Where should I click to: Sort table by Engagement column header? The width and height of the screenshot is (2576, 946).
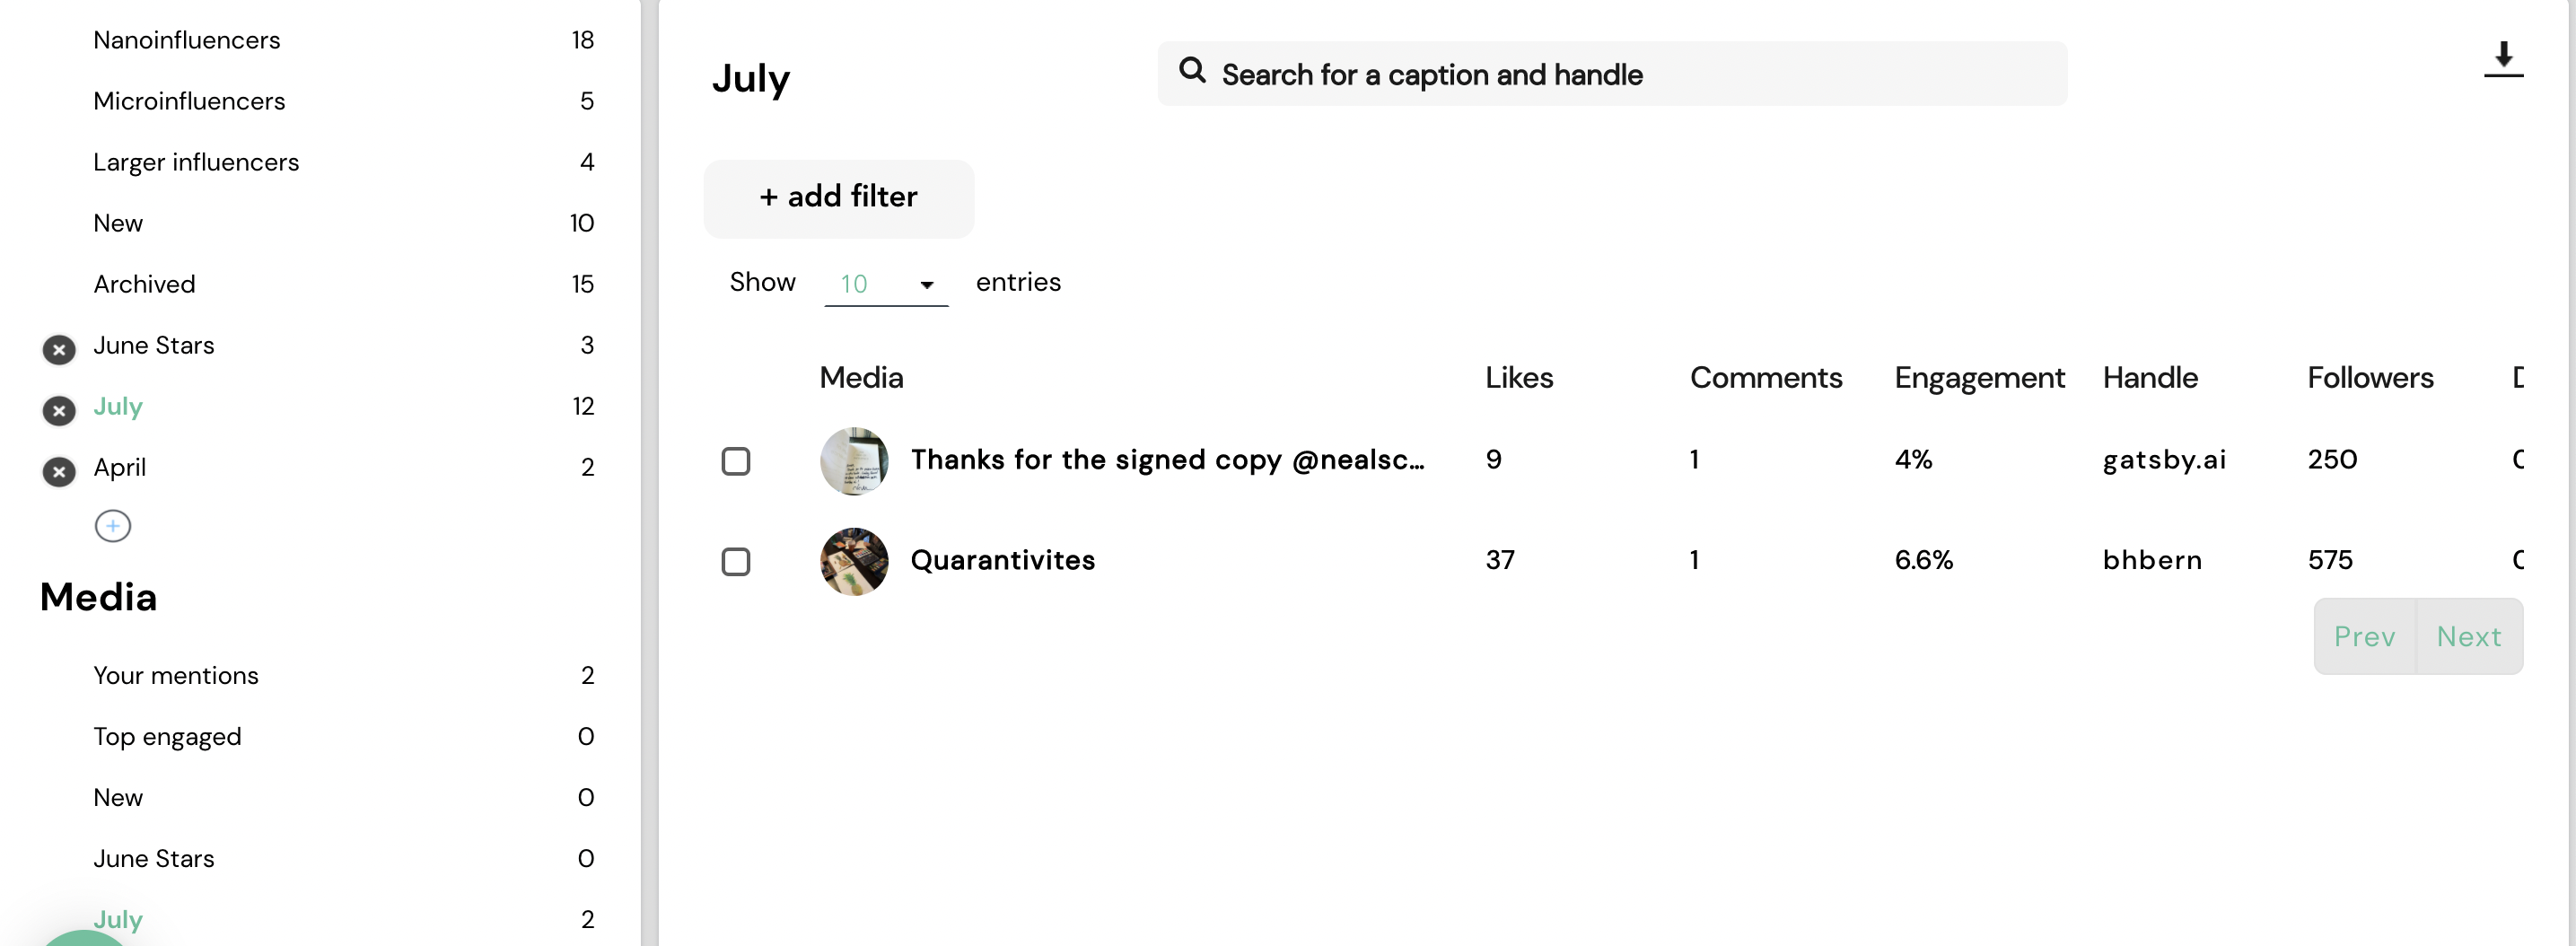click(1979, 377)
